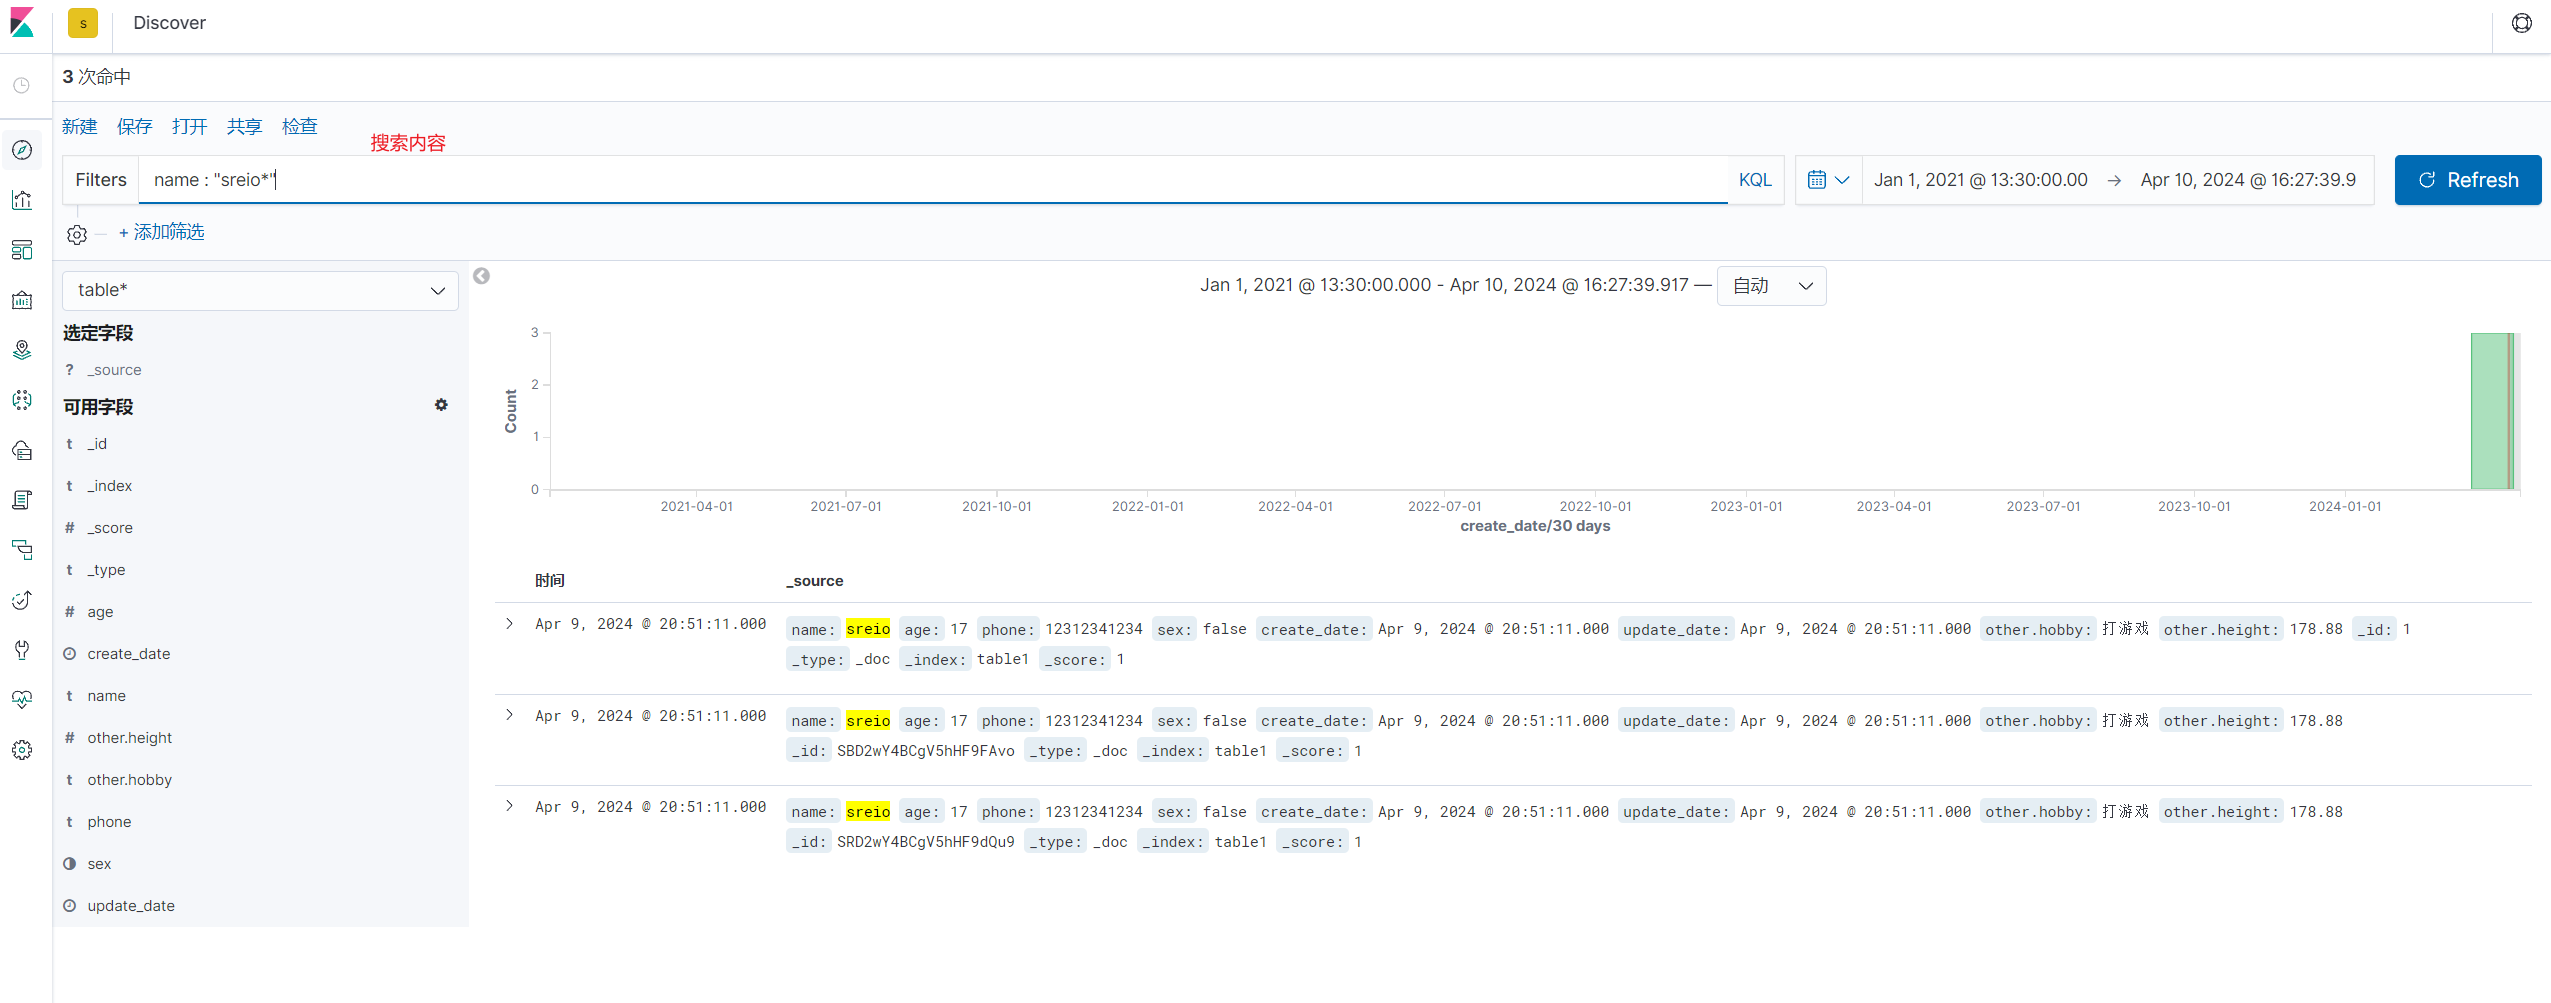The width and height of the screenshot is (2551, 1003).
Task: Select the other.height field
Action: tap(129, 738)
